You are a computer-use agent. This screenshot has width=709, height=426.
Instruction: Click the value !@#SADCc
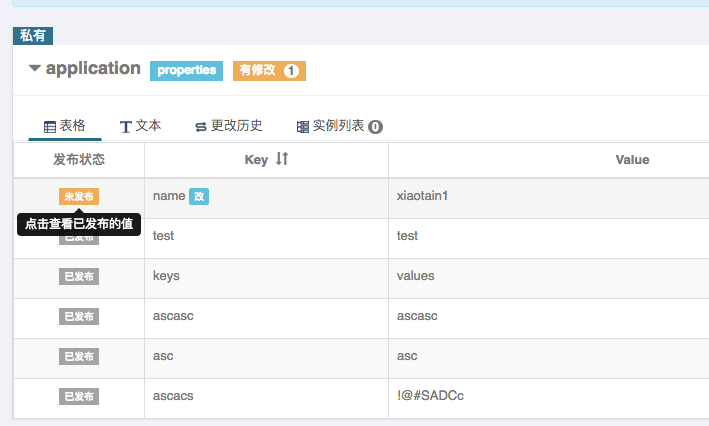[430, 396]
